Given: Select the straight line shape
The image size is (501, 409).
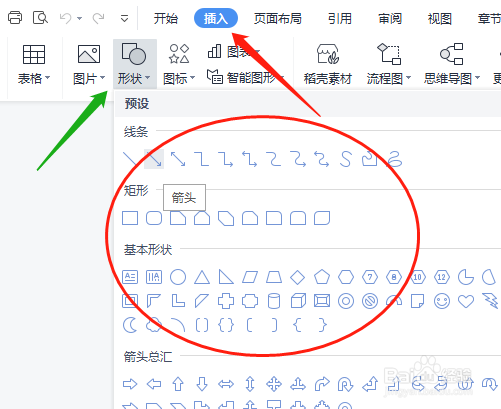Looking at the screenshot, I should click(x=130, y=159).
